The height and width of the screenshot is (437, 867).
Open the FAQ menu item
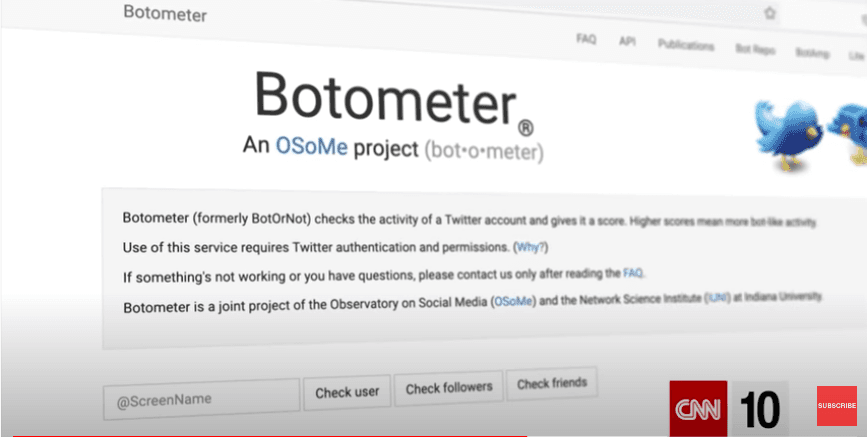(x=586, y=39)
